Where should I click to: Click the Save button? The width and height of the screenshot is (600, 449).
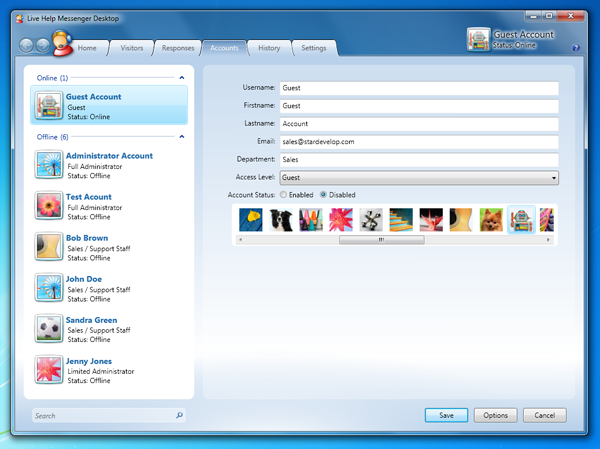click(x=446, y=415)
